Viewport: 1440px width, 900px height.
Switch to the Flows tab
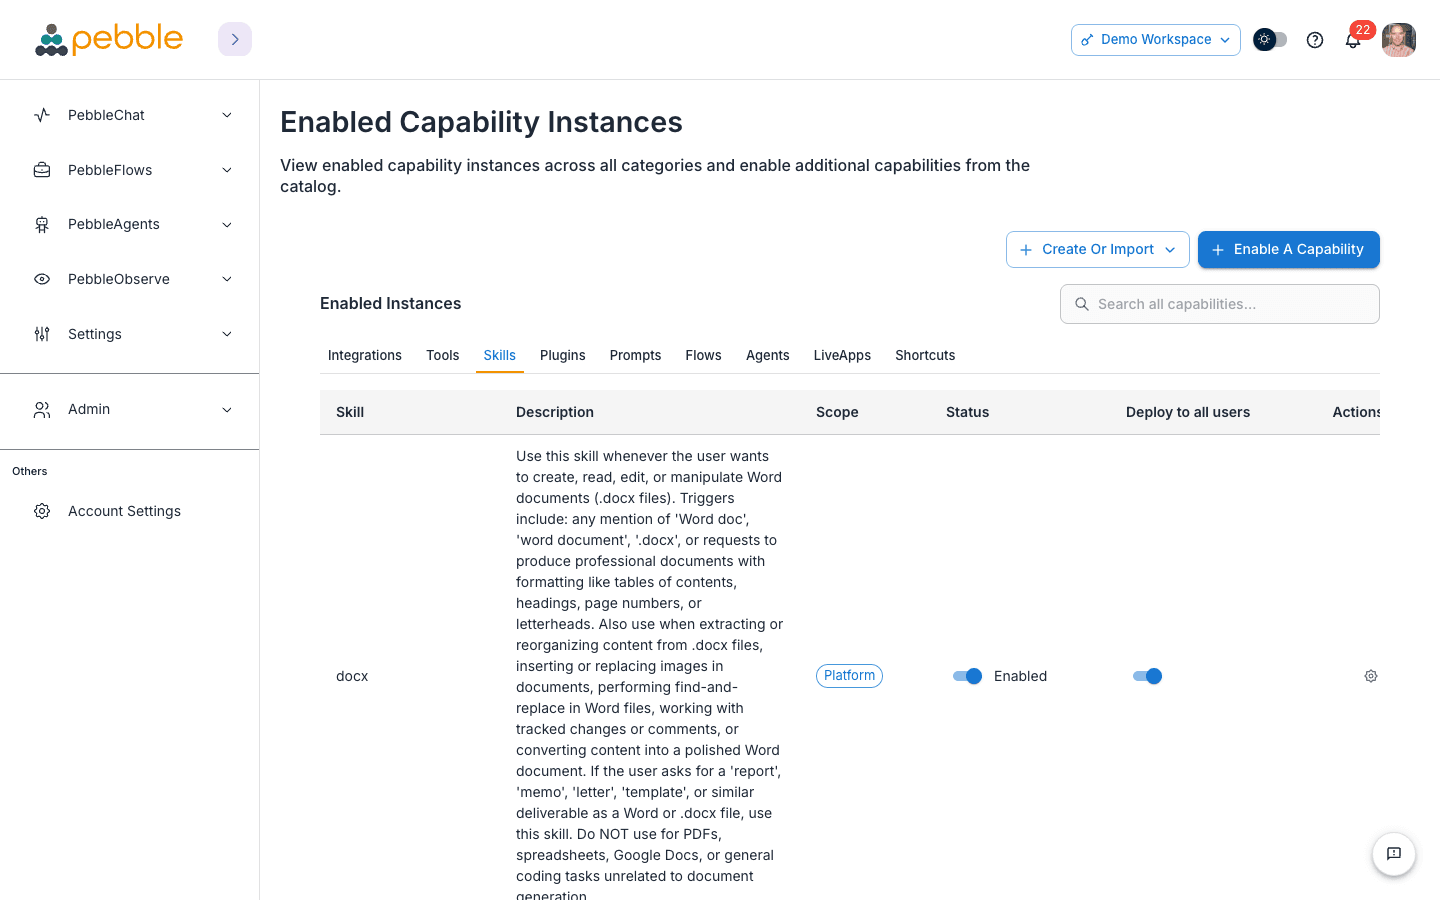[704, 355]
